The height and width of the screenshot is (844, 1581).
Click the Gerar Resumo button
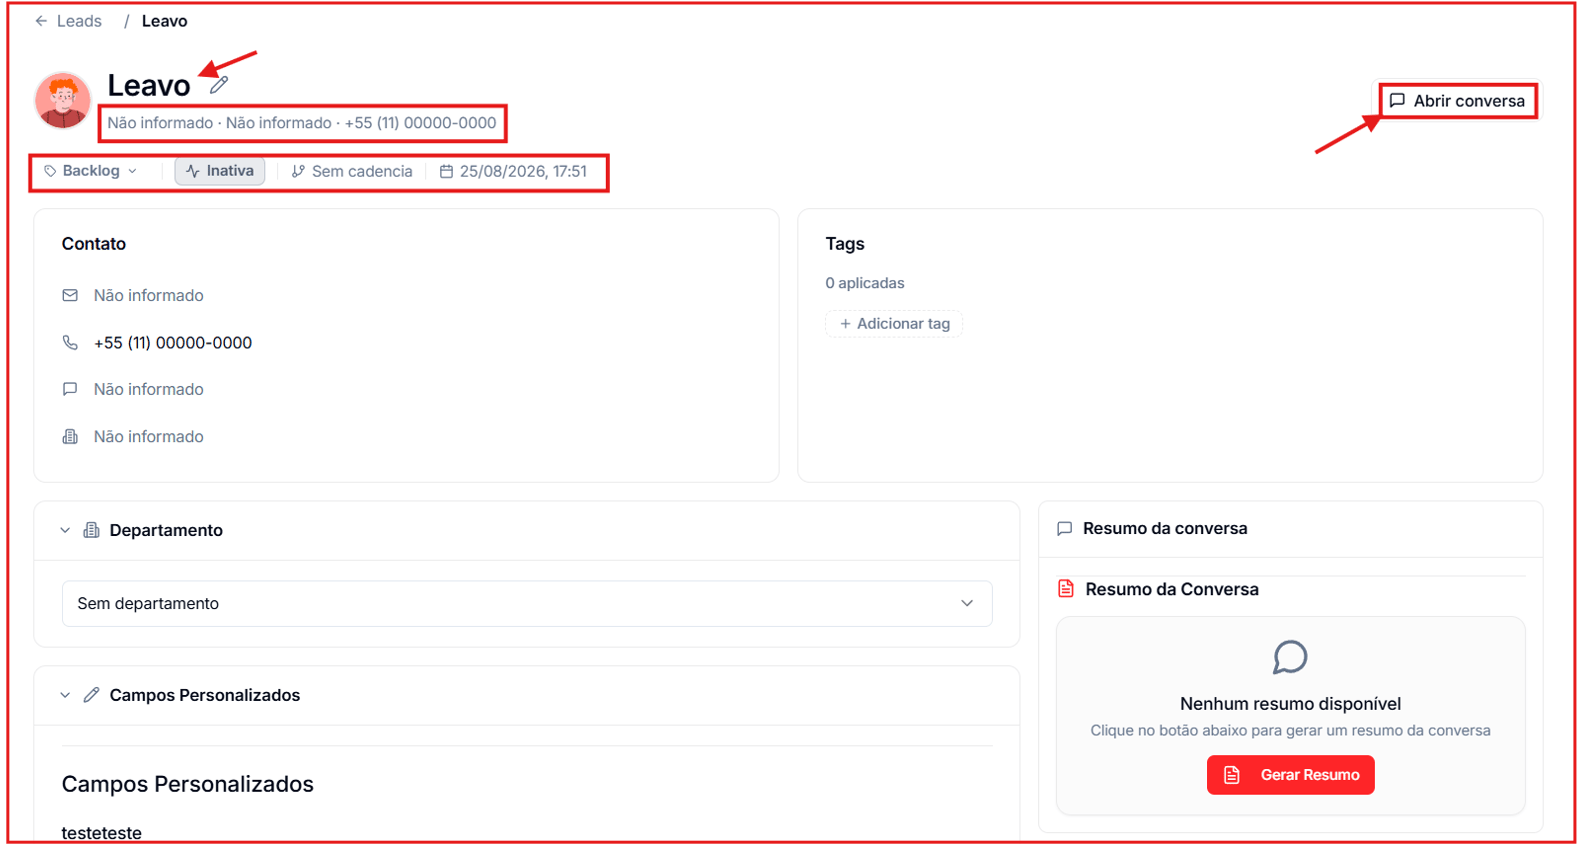click(1290, 775)
